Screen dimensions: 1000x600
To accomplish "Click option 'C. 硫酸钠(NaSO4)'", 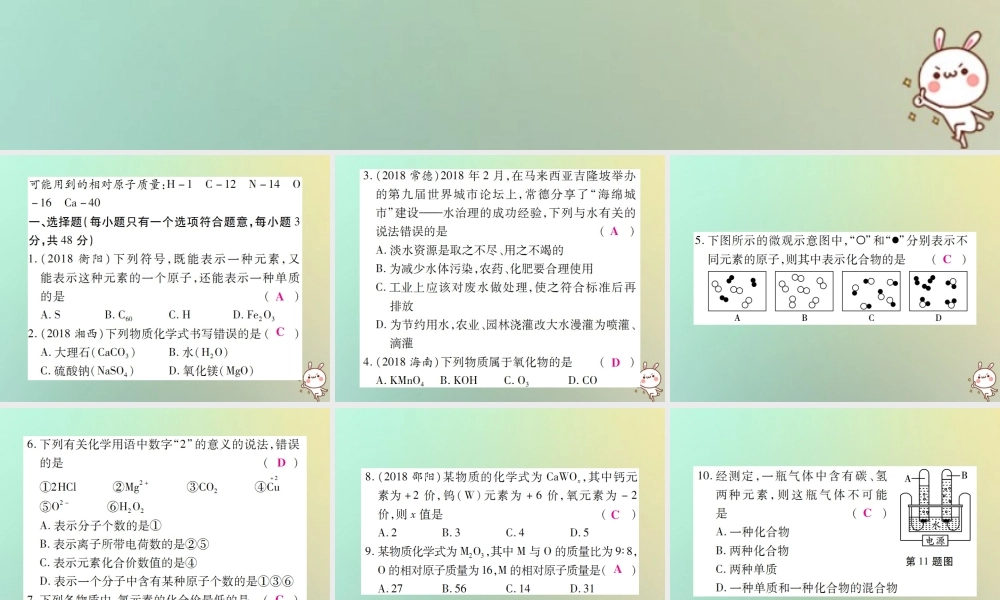I will [x=87, y=370].
